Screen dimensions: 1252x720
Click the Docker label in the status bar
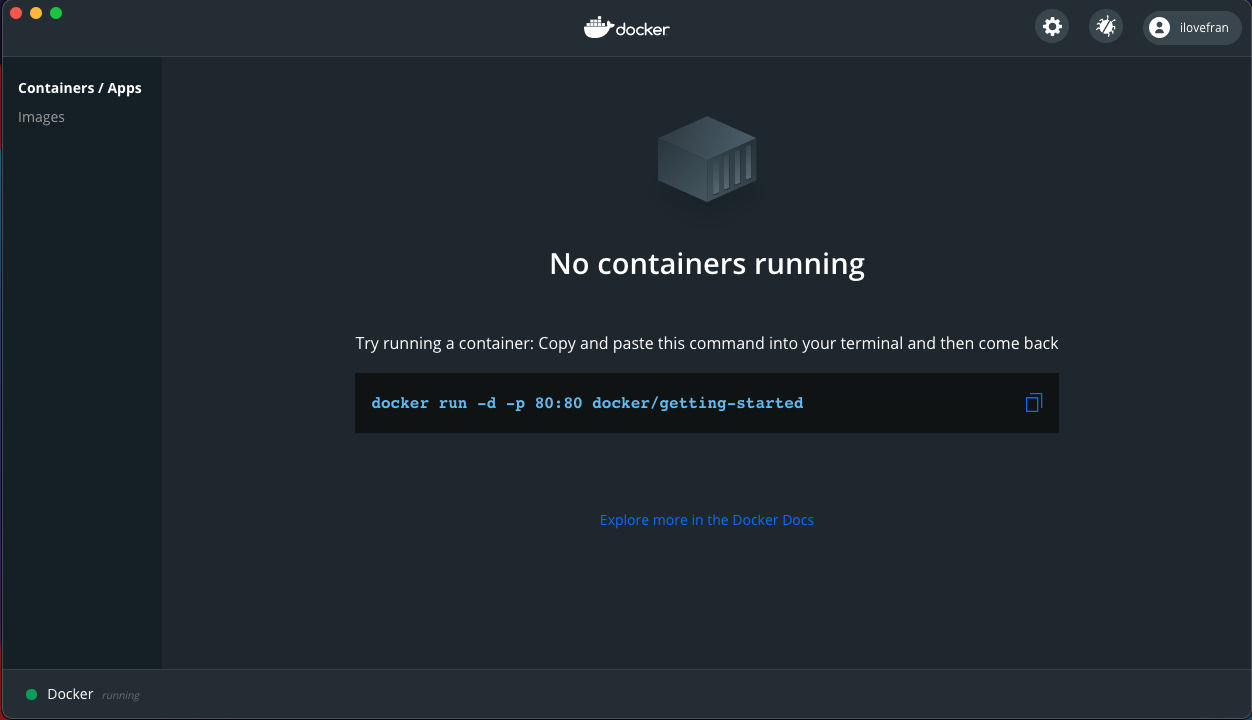point(70,694)
